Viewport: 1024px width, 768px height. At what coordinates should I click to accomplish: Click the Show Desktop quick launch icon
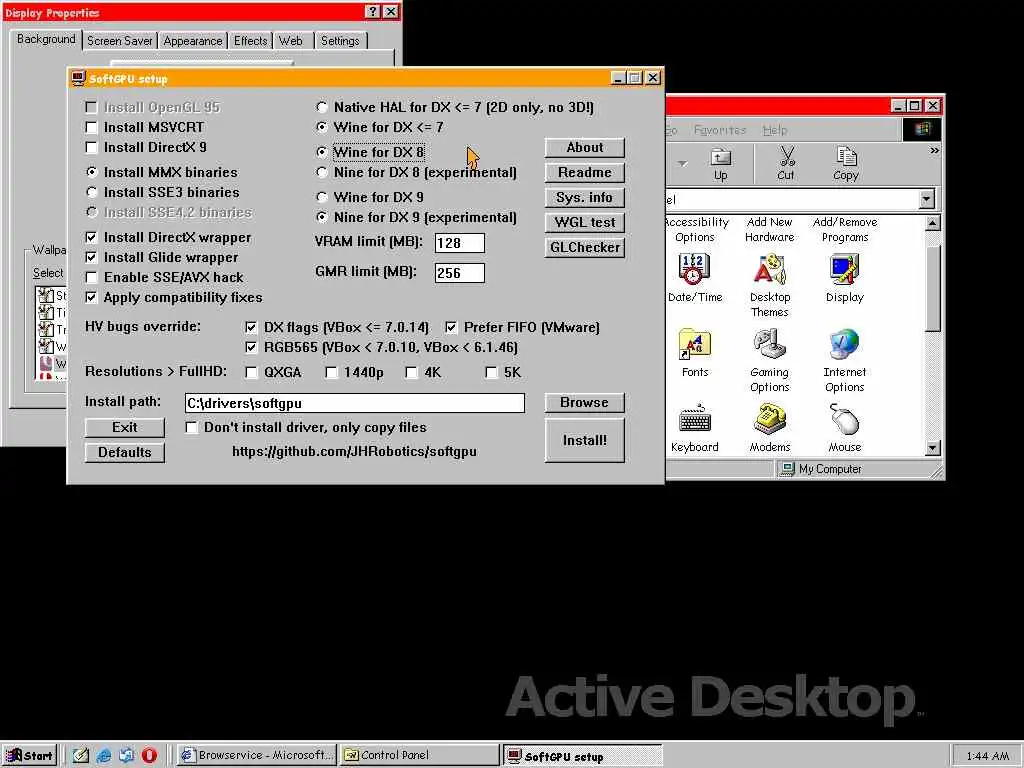tap(81, 755)
